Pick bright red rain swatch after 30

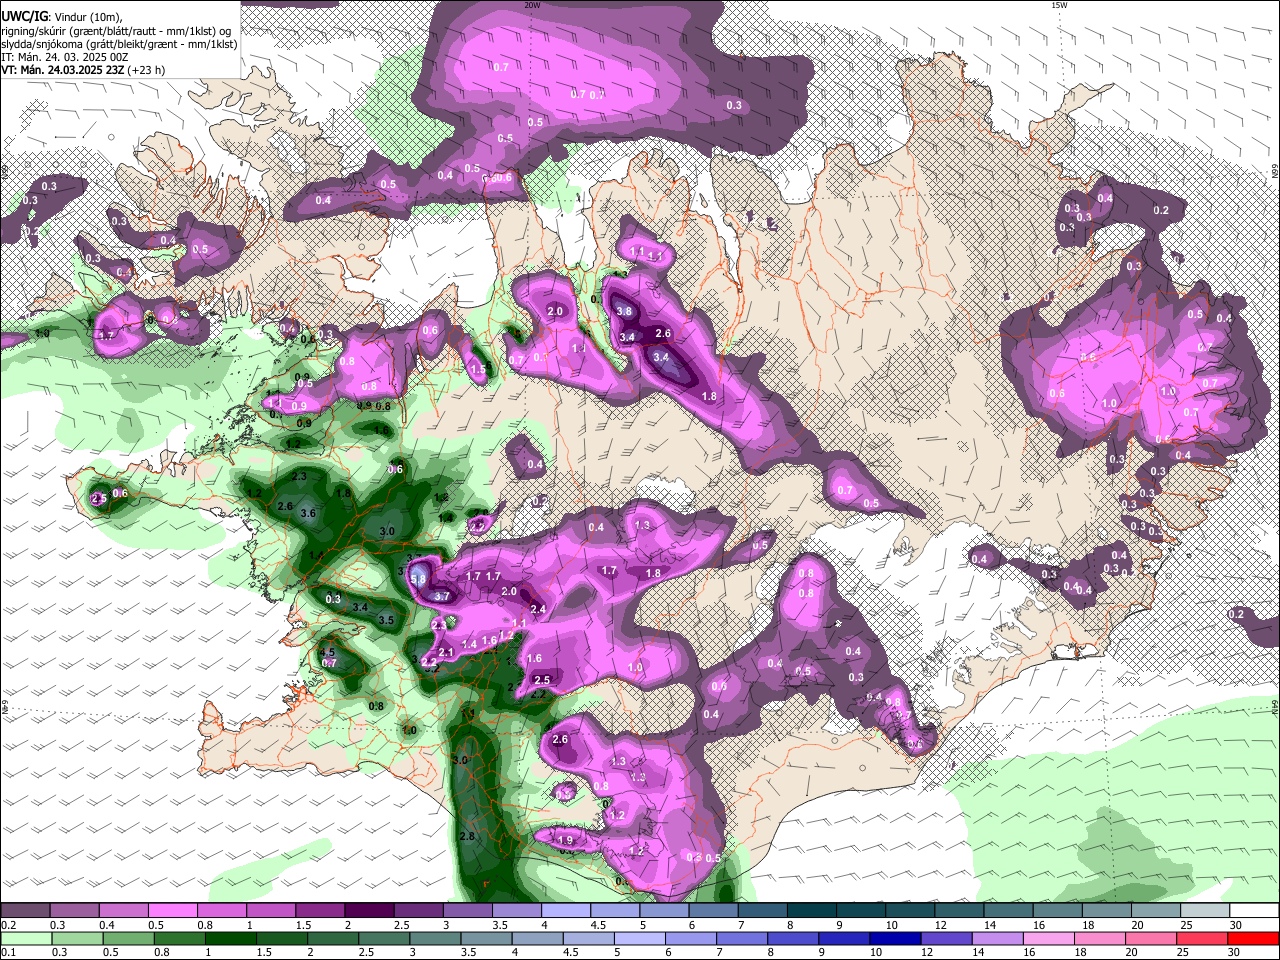(1253, 938)
